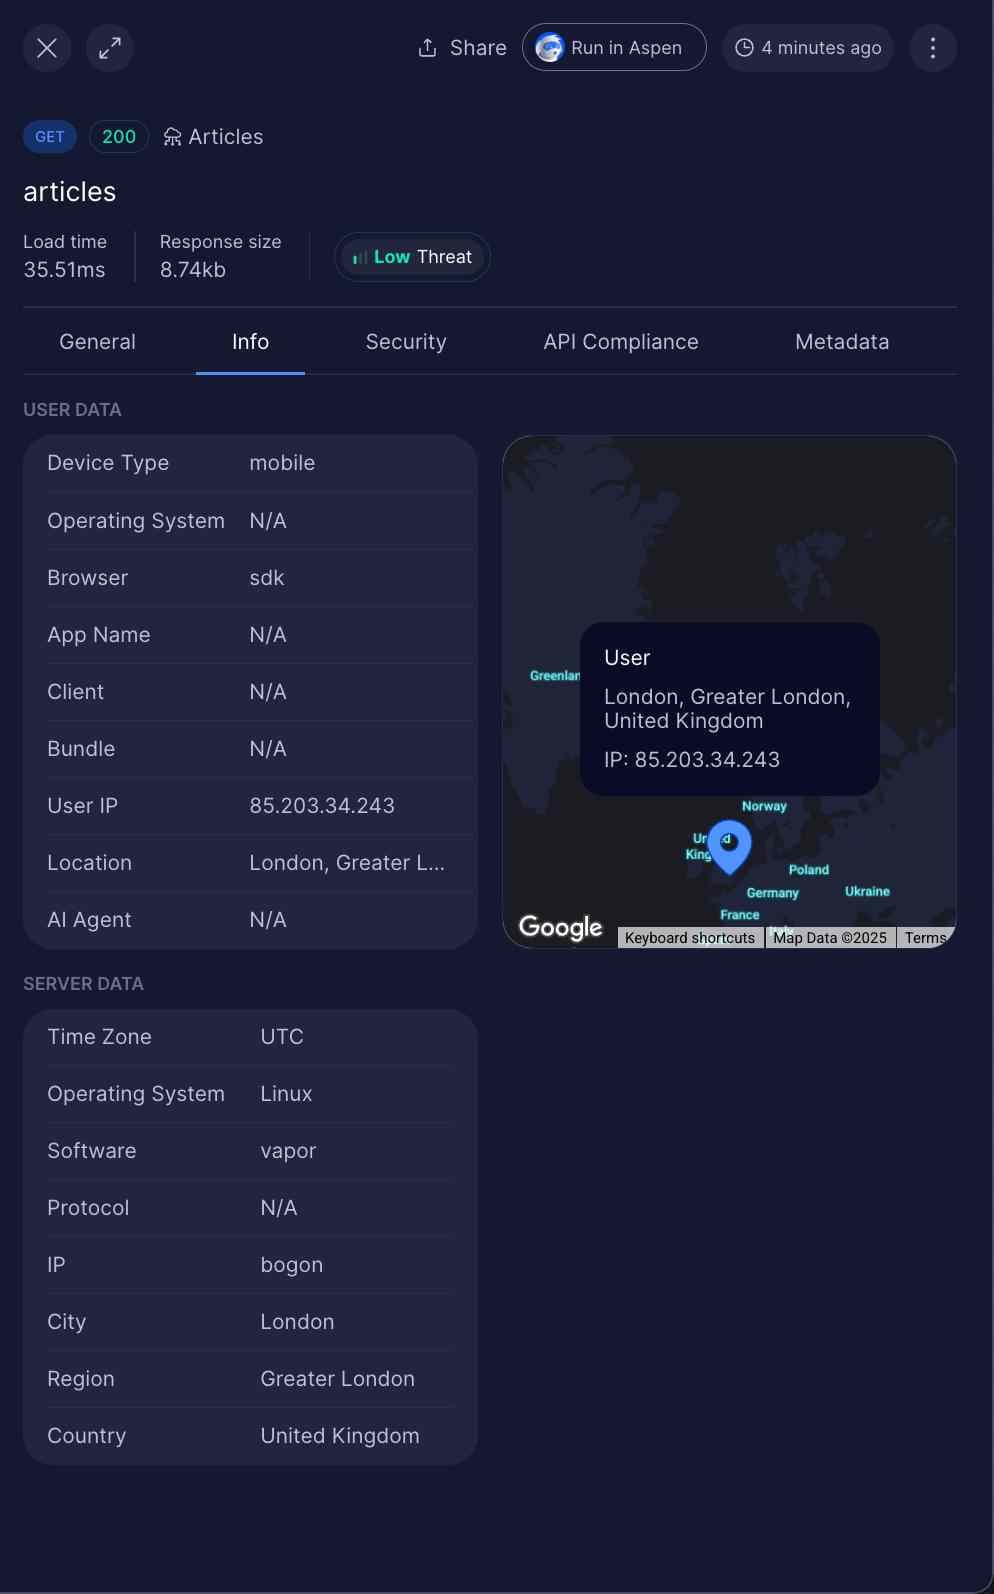The image size is (994, 1594).
Task: Click Ukraine label on the map
Action: [867, 891]
